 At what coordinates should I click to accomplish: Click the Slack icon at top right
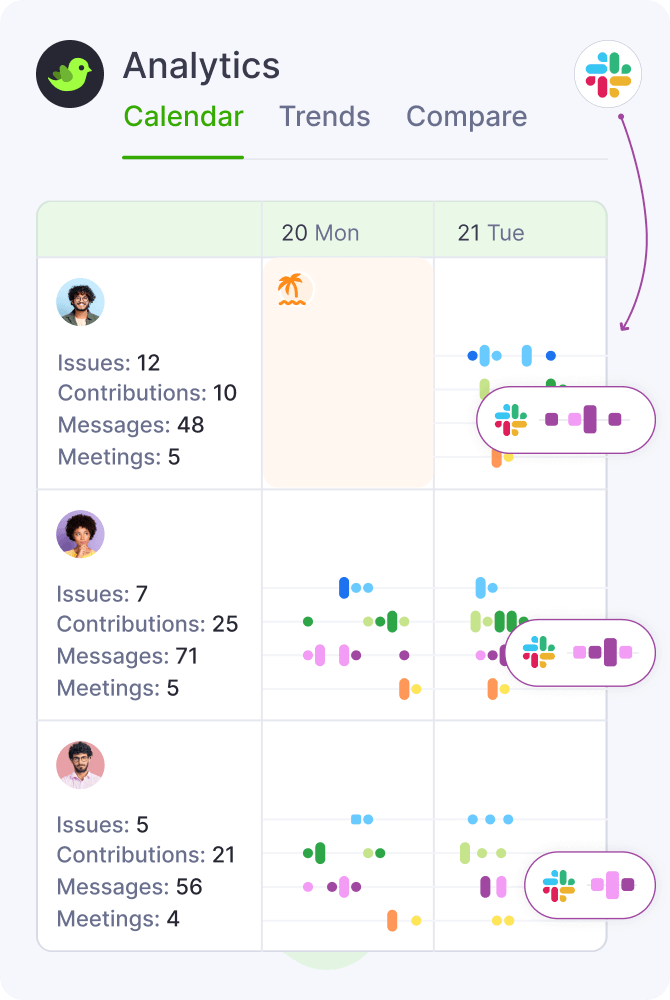(x=608, y=74)
